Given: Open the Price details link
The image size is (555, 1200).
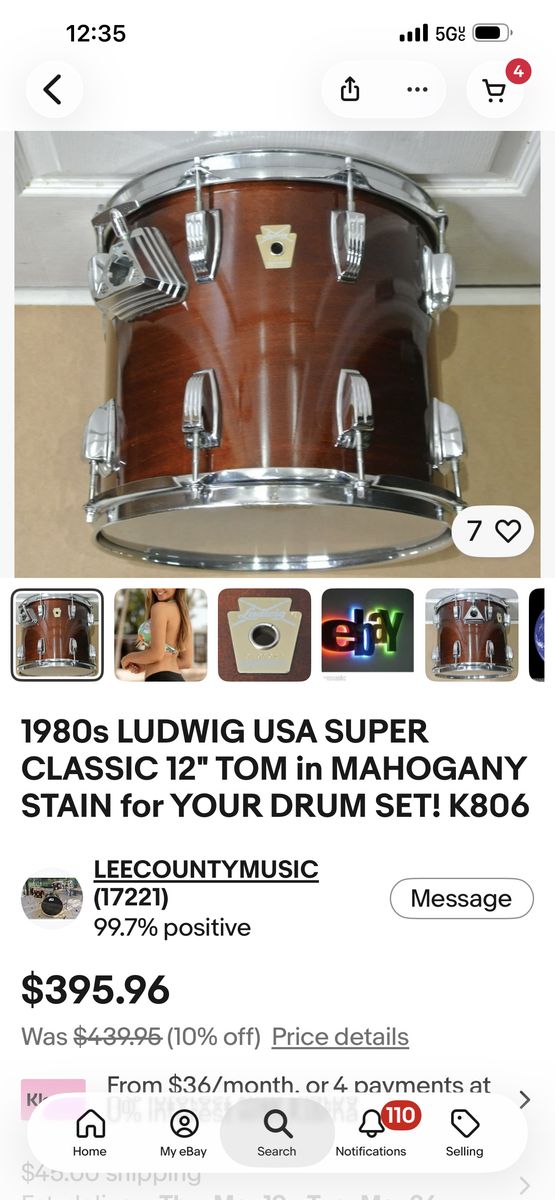Looking at the screenshot, I should click(x=340, y=1037).
